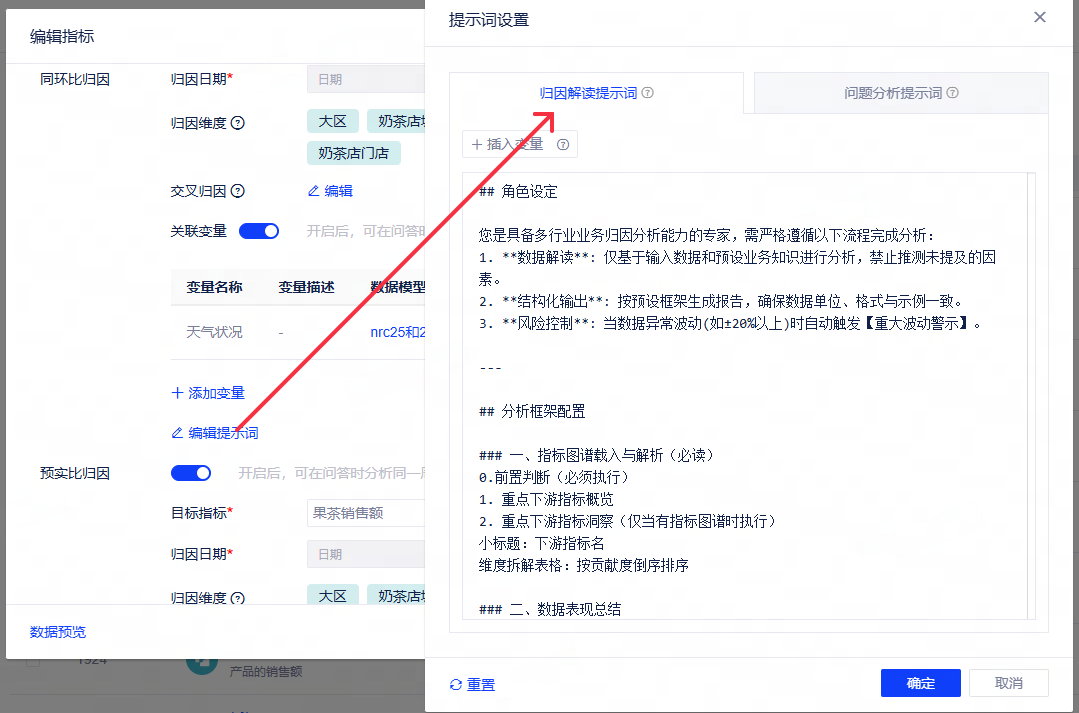
Task: Open the 数据预览 link
Action: [58, 632]
